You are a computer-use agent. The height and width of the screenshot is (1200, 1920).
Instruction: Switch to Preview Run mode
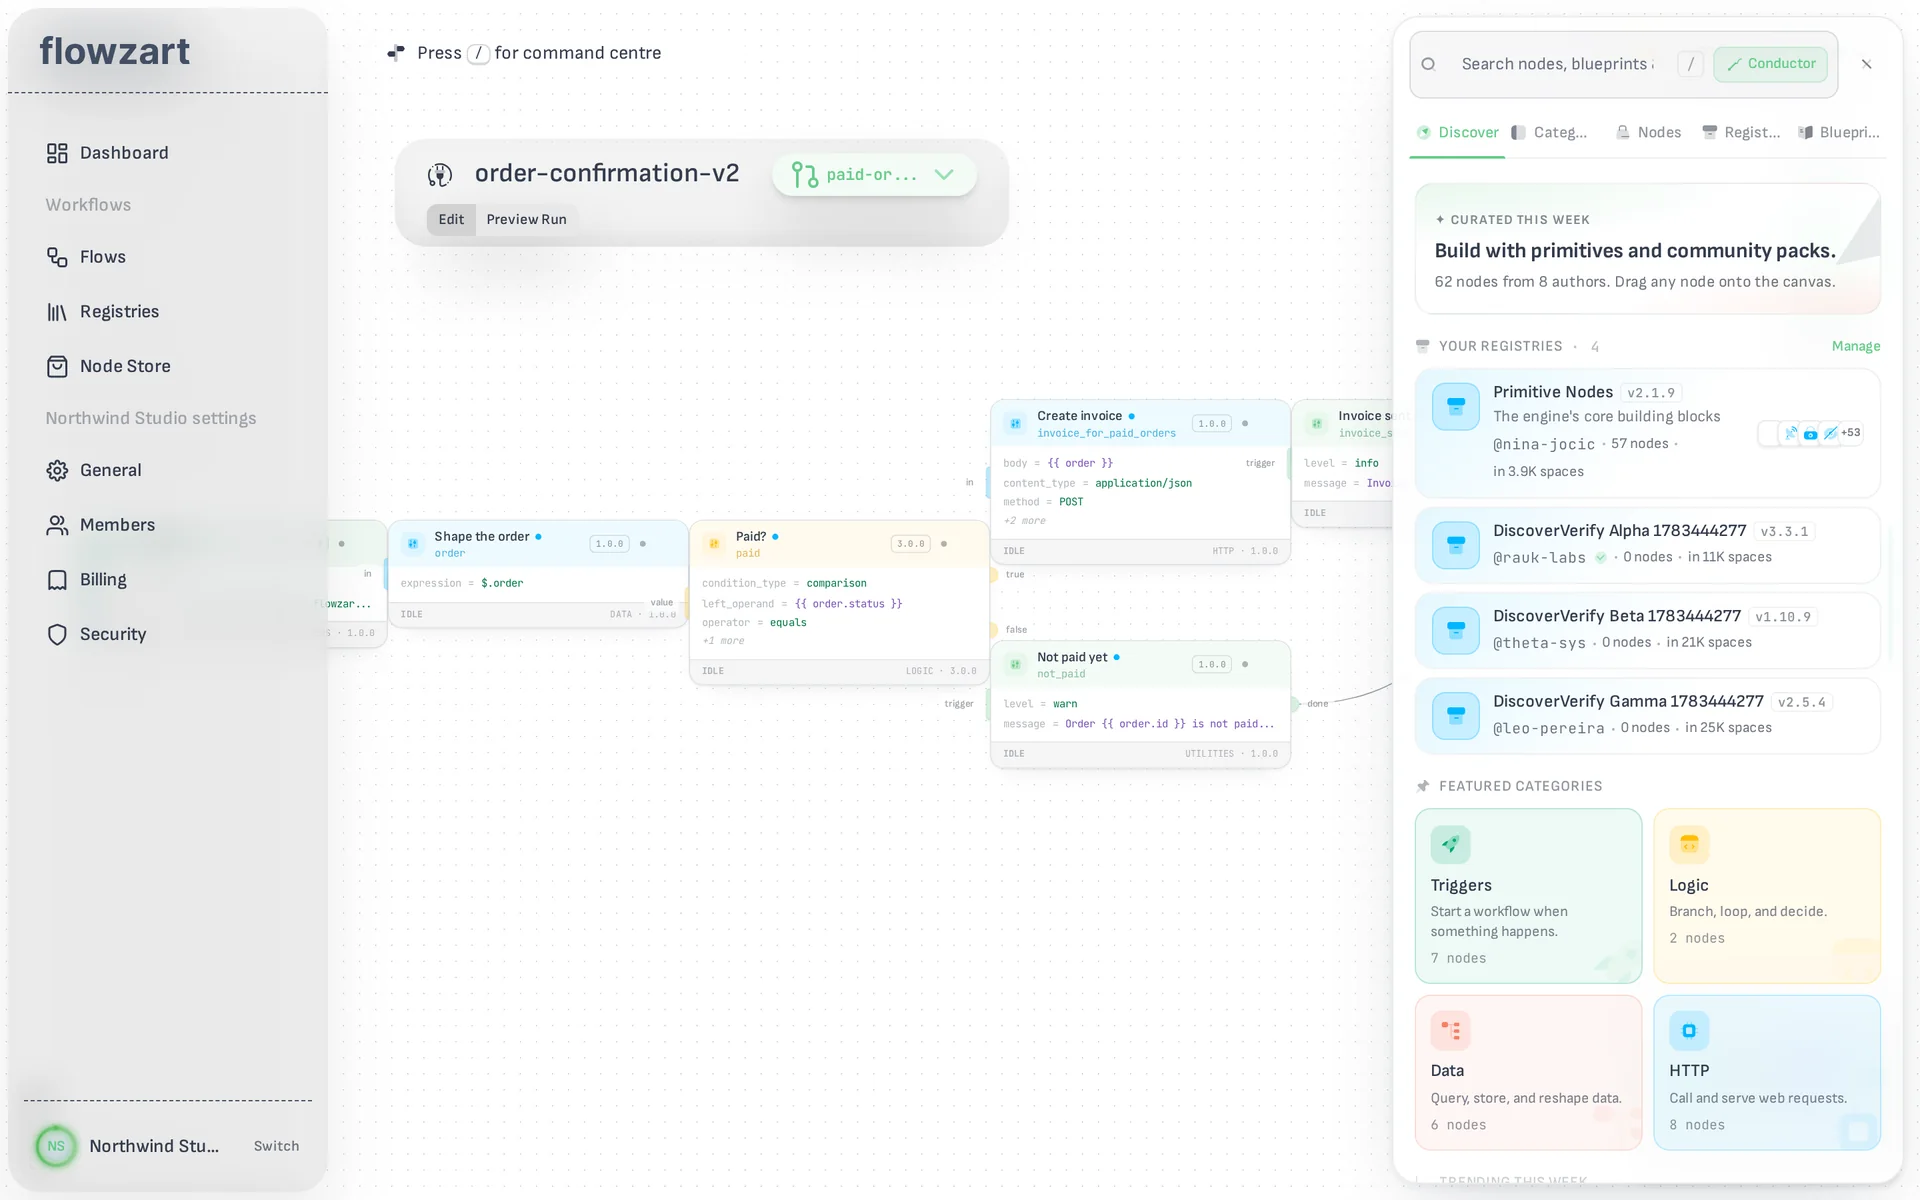(x=526, y=220)
